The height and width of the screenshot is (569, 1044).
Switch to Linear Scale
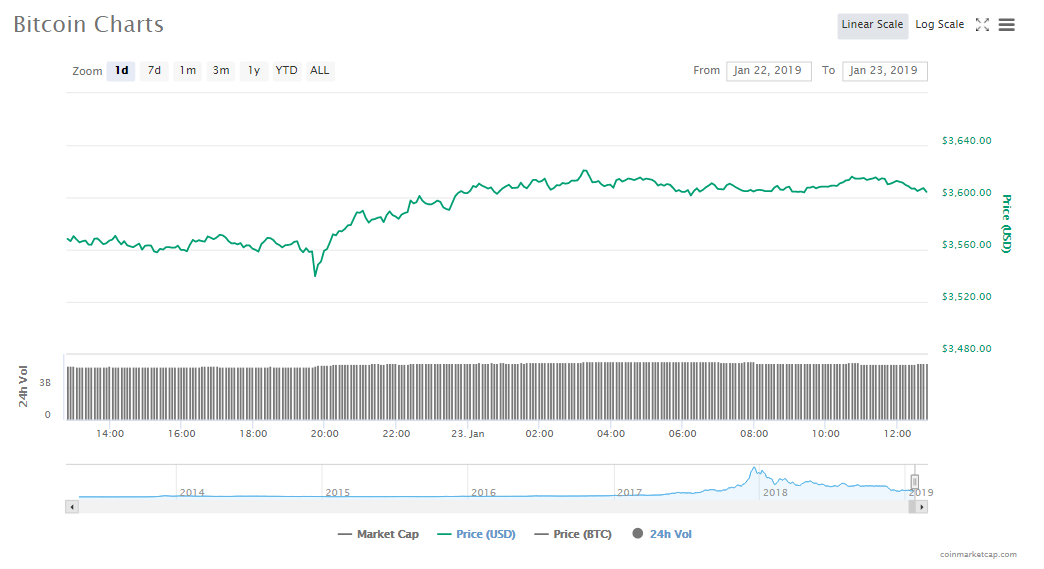click(872, 25)
